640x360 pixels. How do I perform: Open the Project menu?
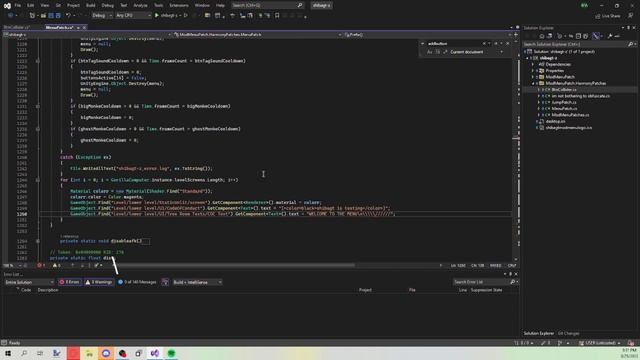(x=73, y=5)
